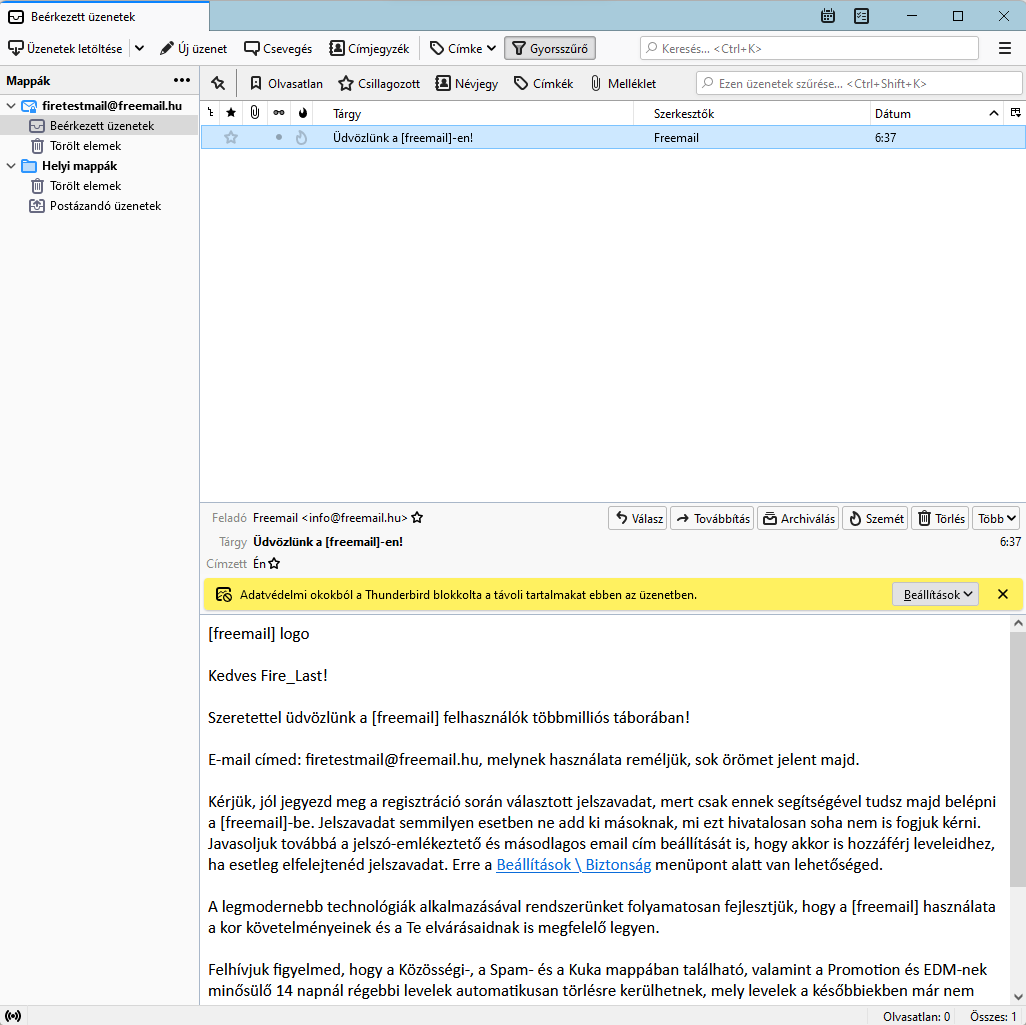Pin the quick filter with the pushpin icon

coord(218,83)
